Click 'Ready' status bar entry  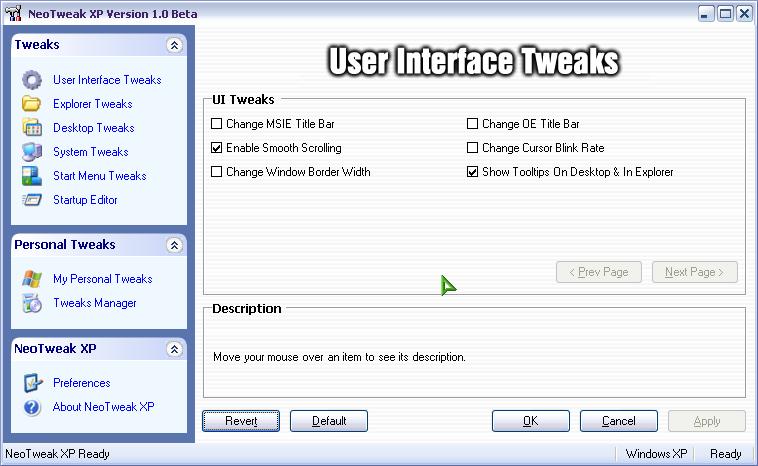(x=726, y=454)
